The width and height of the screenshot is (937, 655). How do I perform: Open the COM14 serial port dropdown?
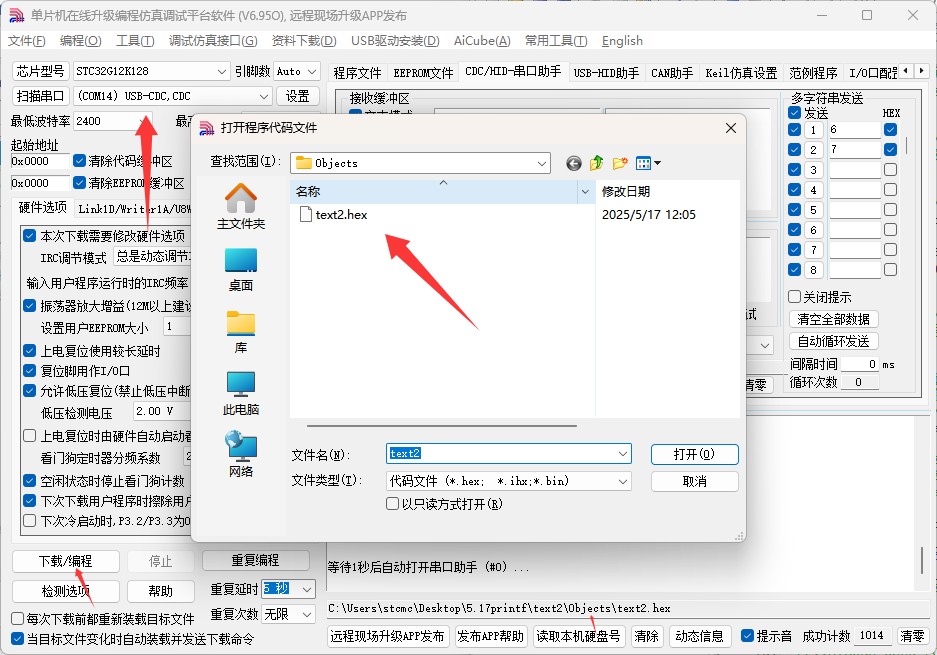pos(264,96)
